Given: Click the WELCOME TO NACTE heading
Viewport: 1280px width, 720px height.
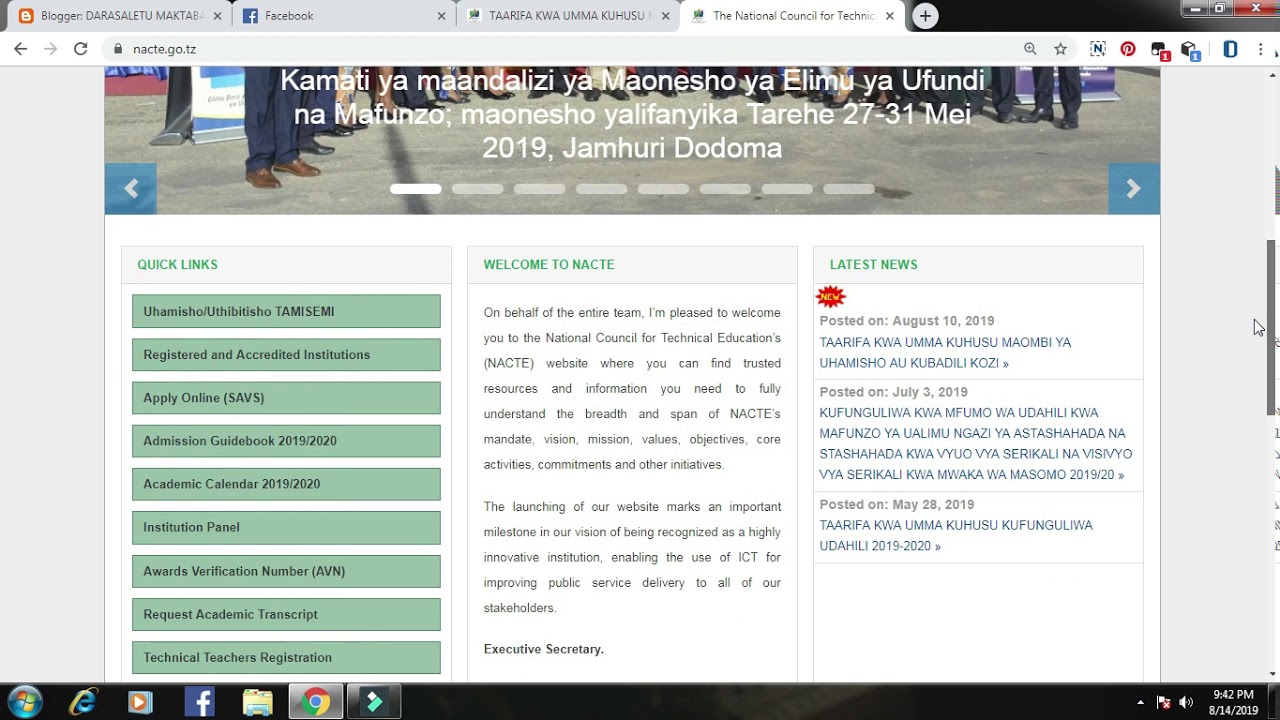Looking at the screenshot, I should (549, 264).
